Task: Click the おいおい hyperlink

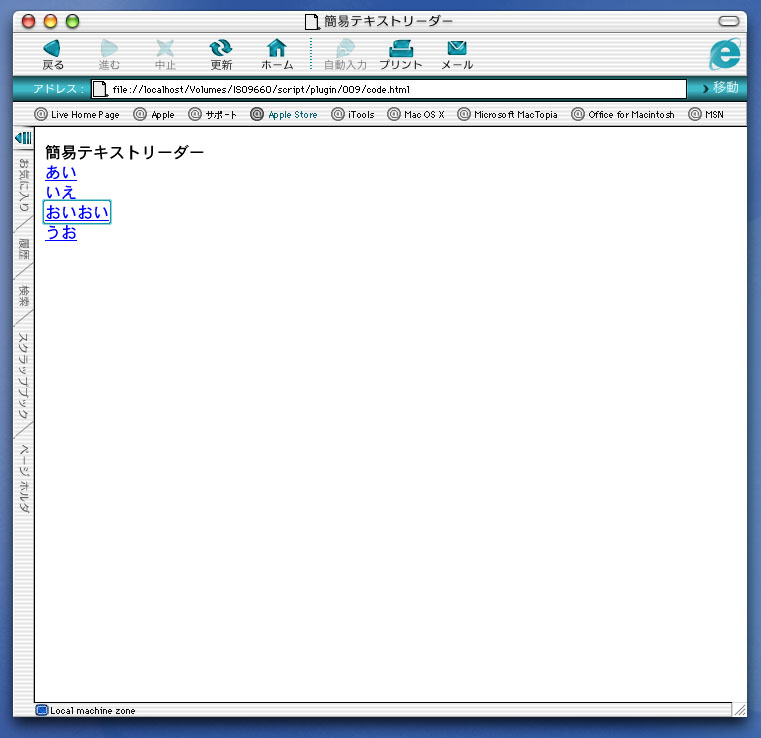Action: pyautogui.click(x=77, y=212)
